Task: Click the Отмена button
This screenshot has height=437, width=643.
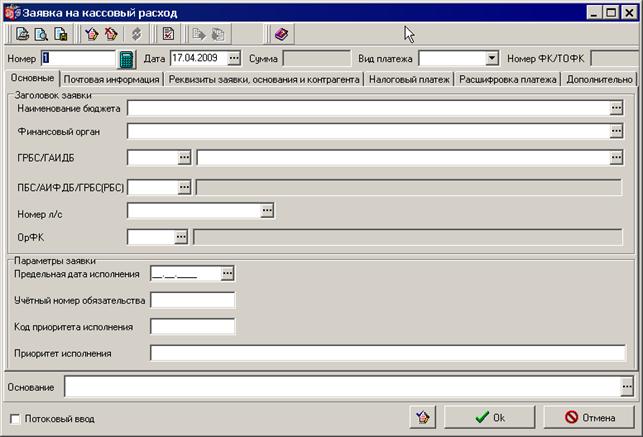Action: point(589,417)
